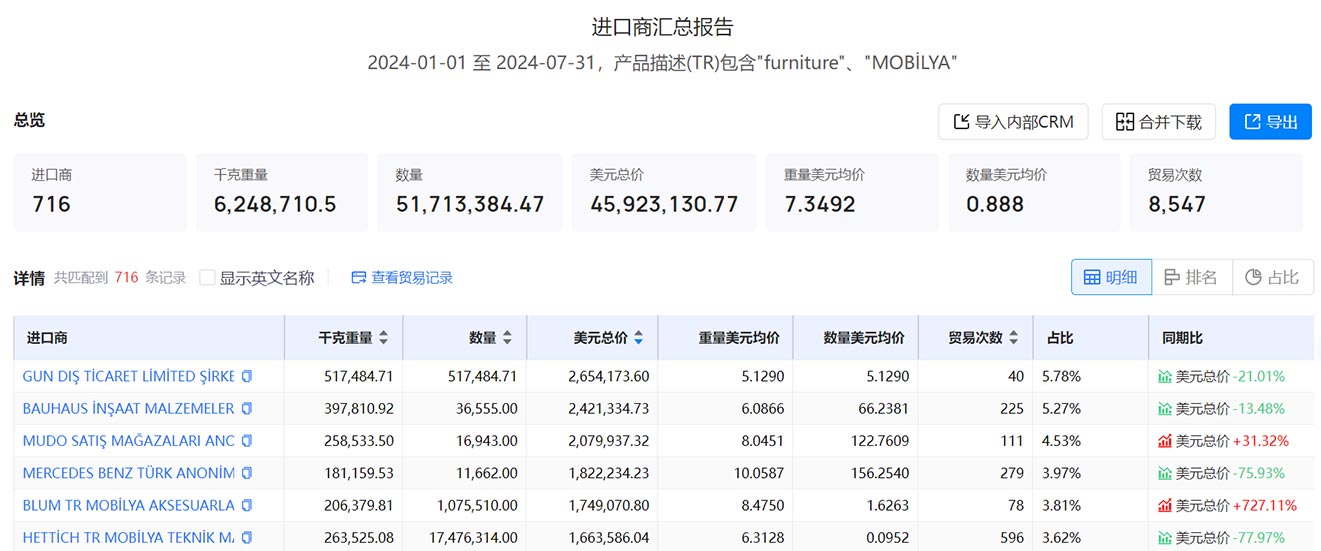Screen dimensions: 1321x551
Task: Click trend chart icon in GUN DIŞ row
Action: tap(1165, 377)
